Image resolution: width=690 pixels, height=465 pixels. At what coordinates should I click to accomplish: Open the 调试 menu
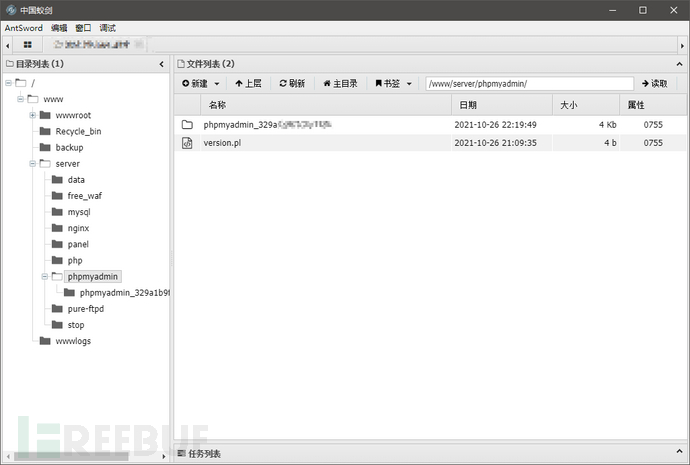point(107,28)
